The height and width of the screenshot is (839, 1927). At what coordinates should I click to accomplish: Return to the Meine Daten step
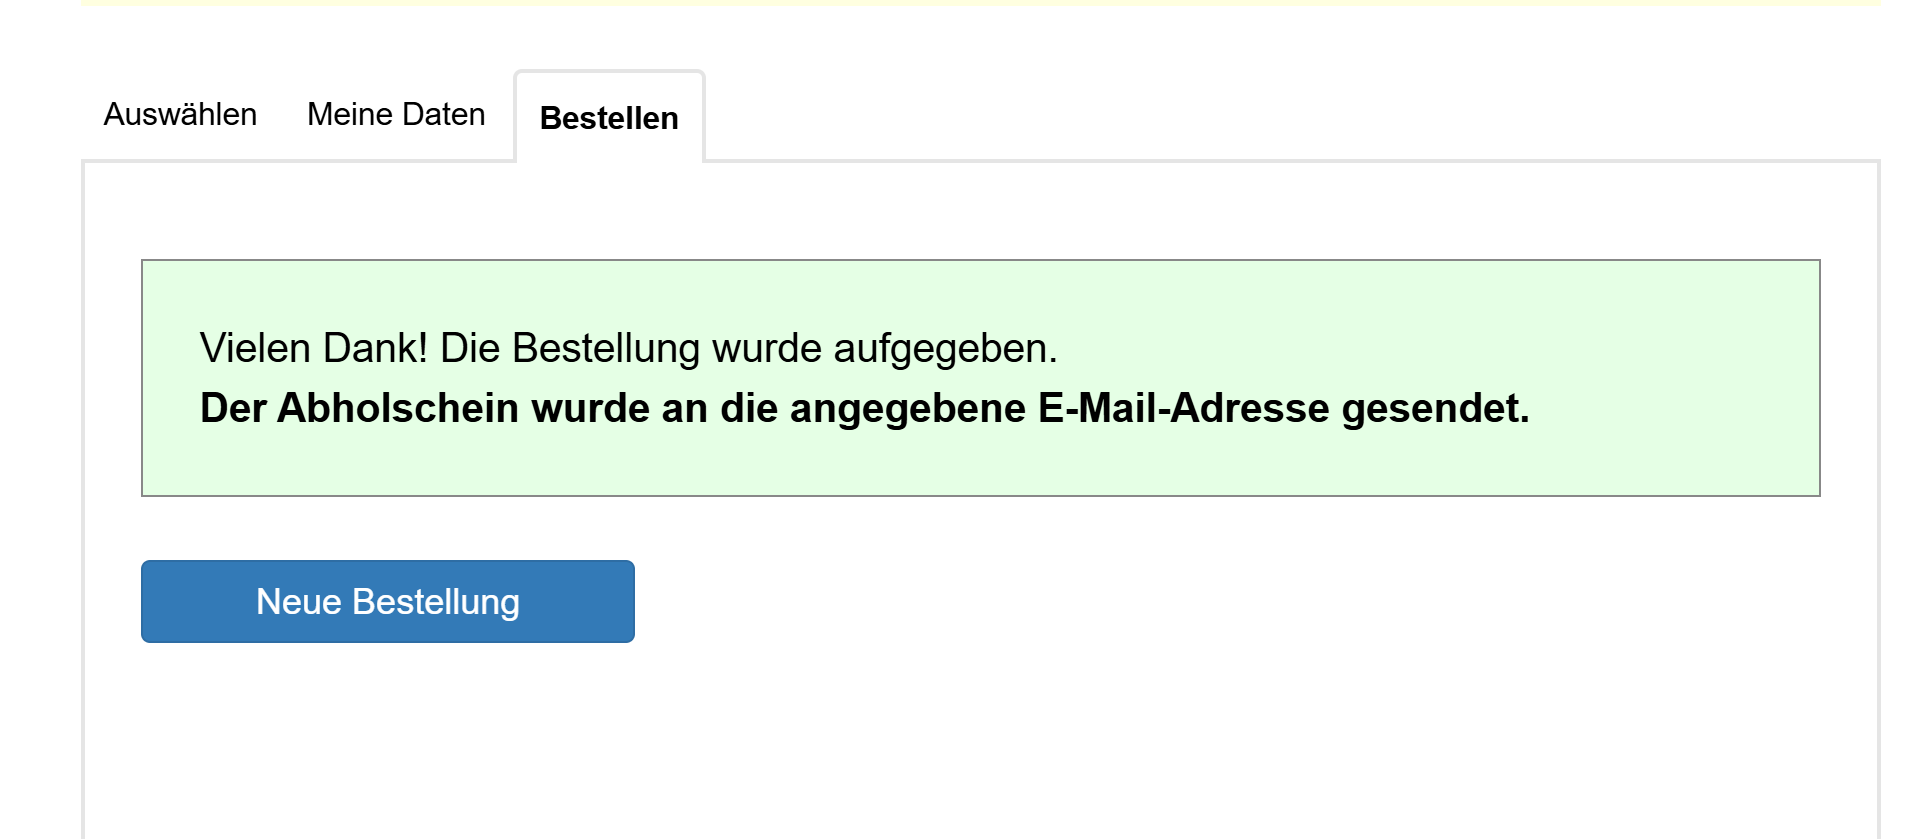point(396,115)
